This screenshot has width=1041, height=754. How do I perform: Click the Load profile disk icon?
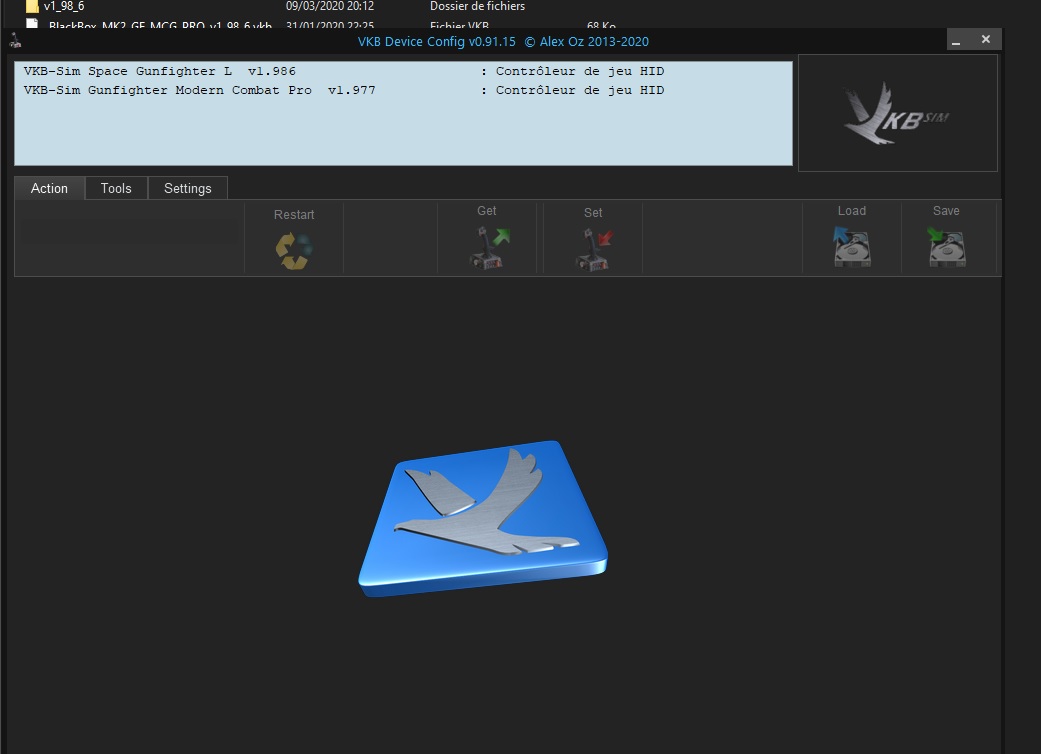[x=852, y=246]
